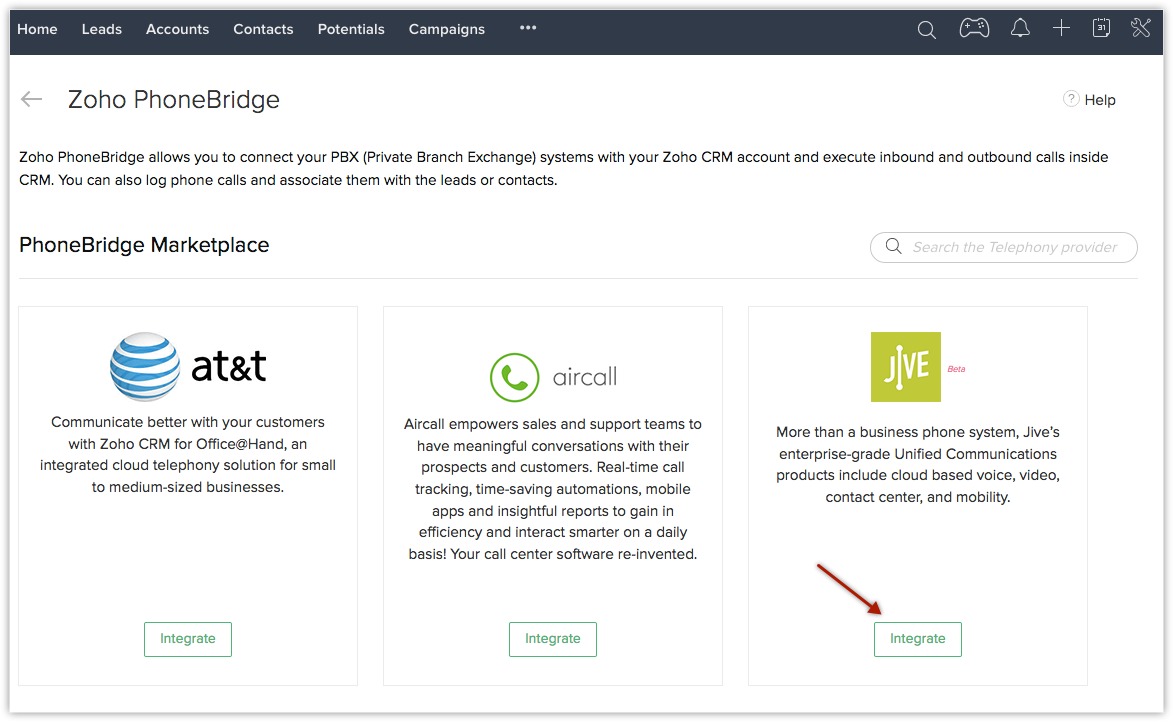Click the Jive logo
The width and height of the screenshot is (1173, 722).
click(905, 367)
